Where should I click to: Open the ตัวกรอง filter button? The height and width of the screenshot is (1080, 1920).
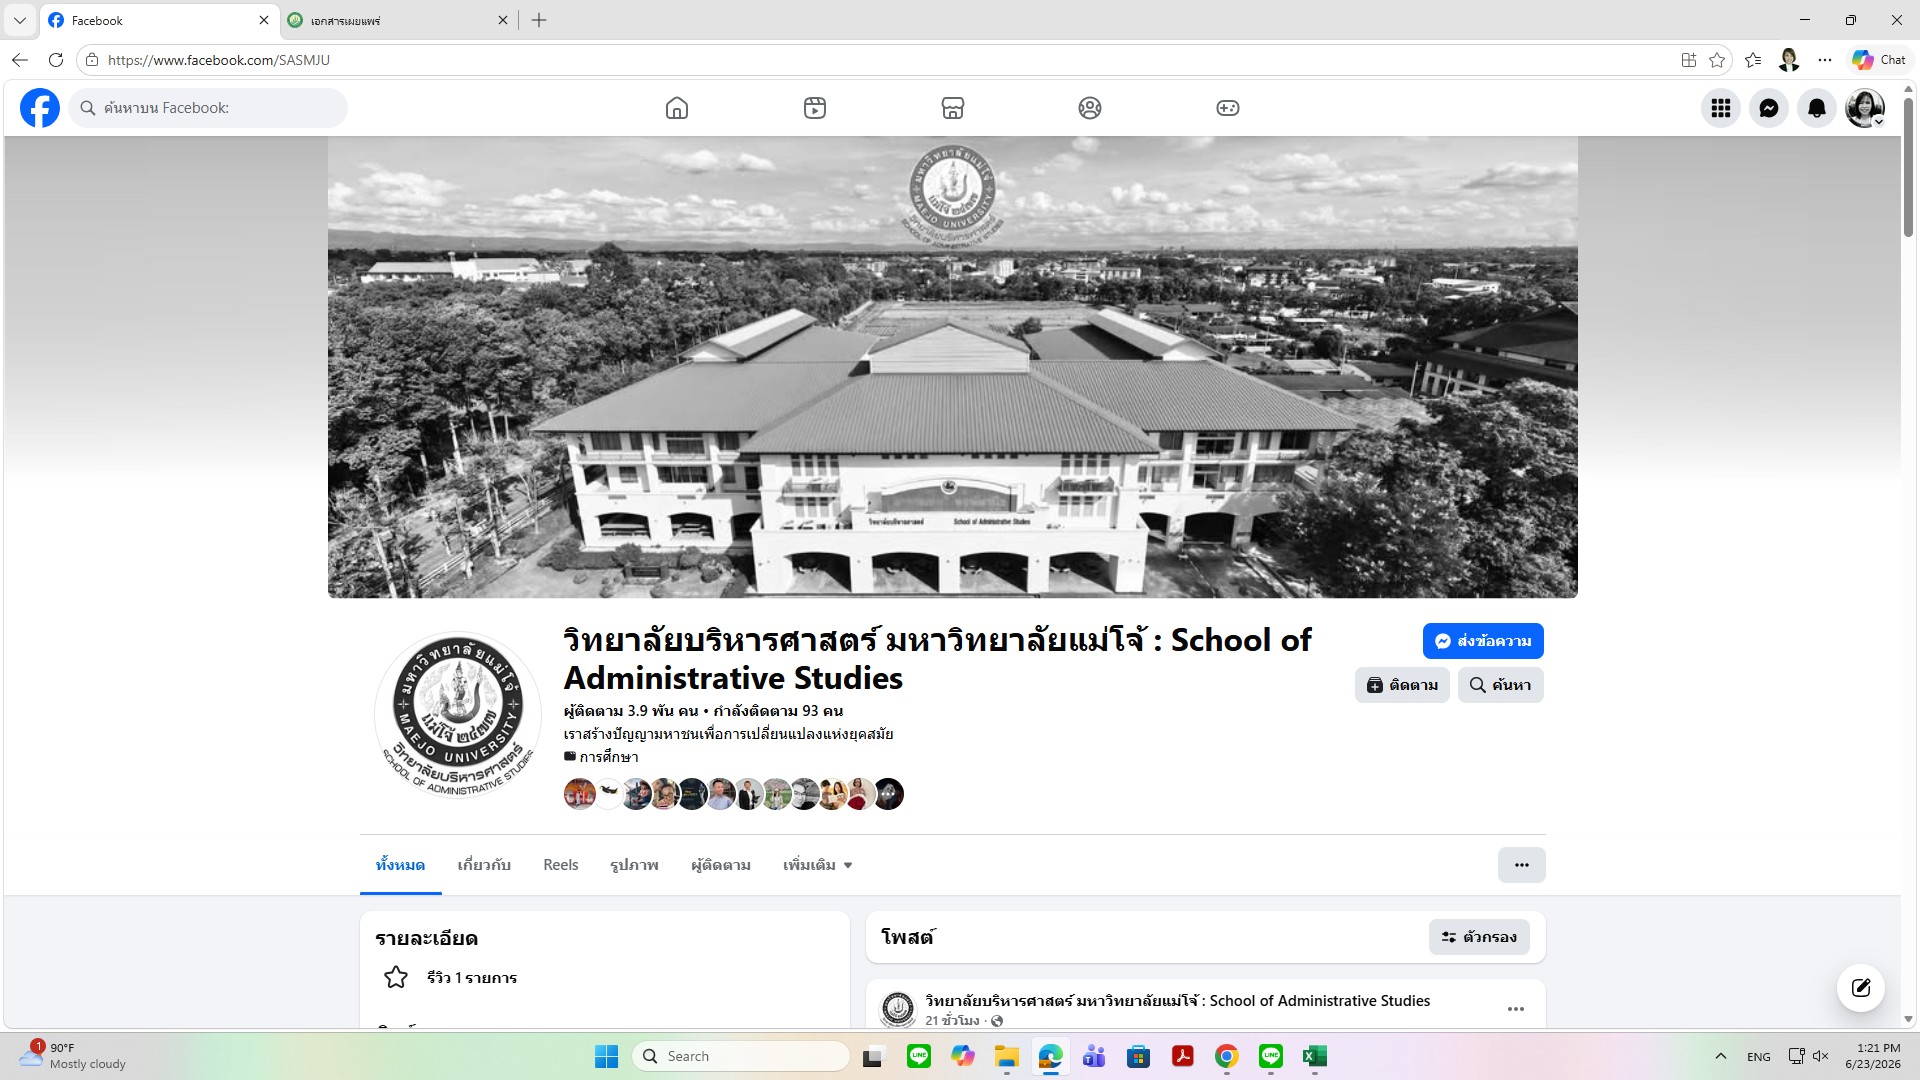click(1479, 937)
